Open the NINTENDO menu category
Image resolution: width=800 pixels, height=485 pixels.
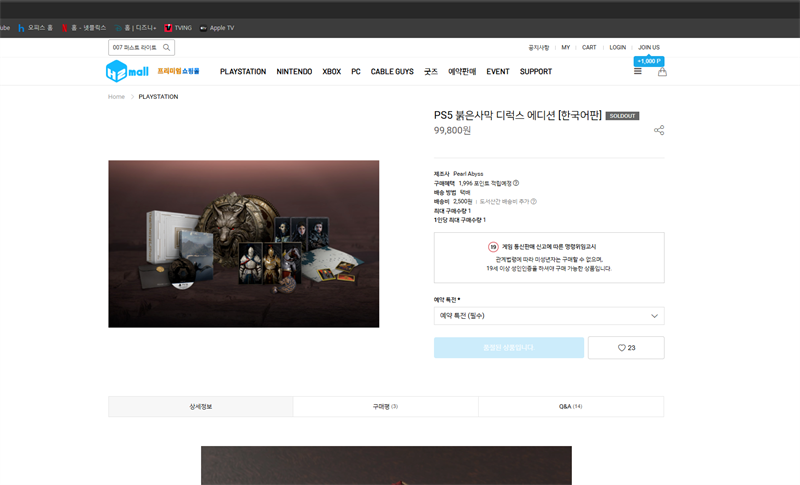294,72
